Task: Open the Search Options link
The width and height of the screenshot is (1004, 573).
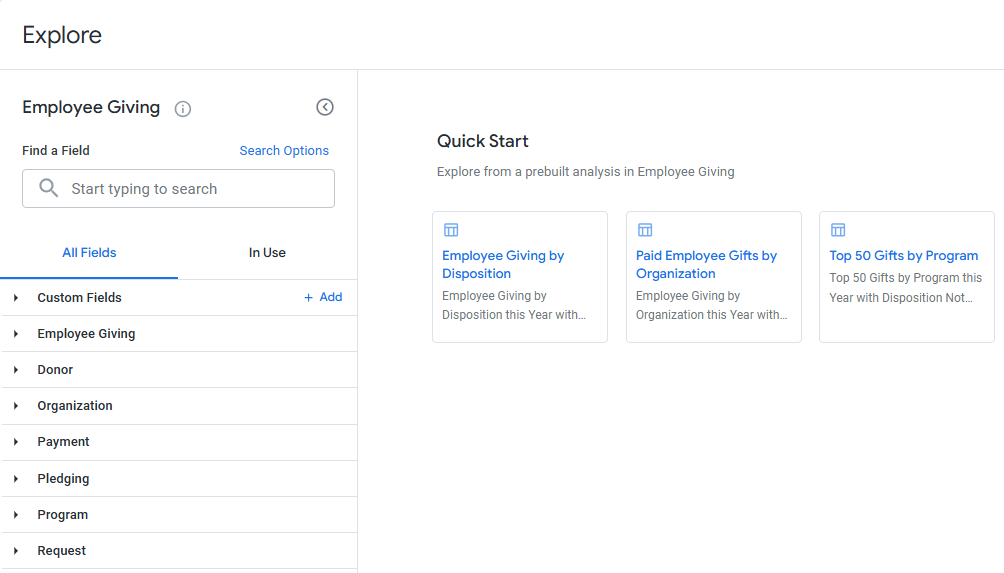Action: pos(284,150)
